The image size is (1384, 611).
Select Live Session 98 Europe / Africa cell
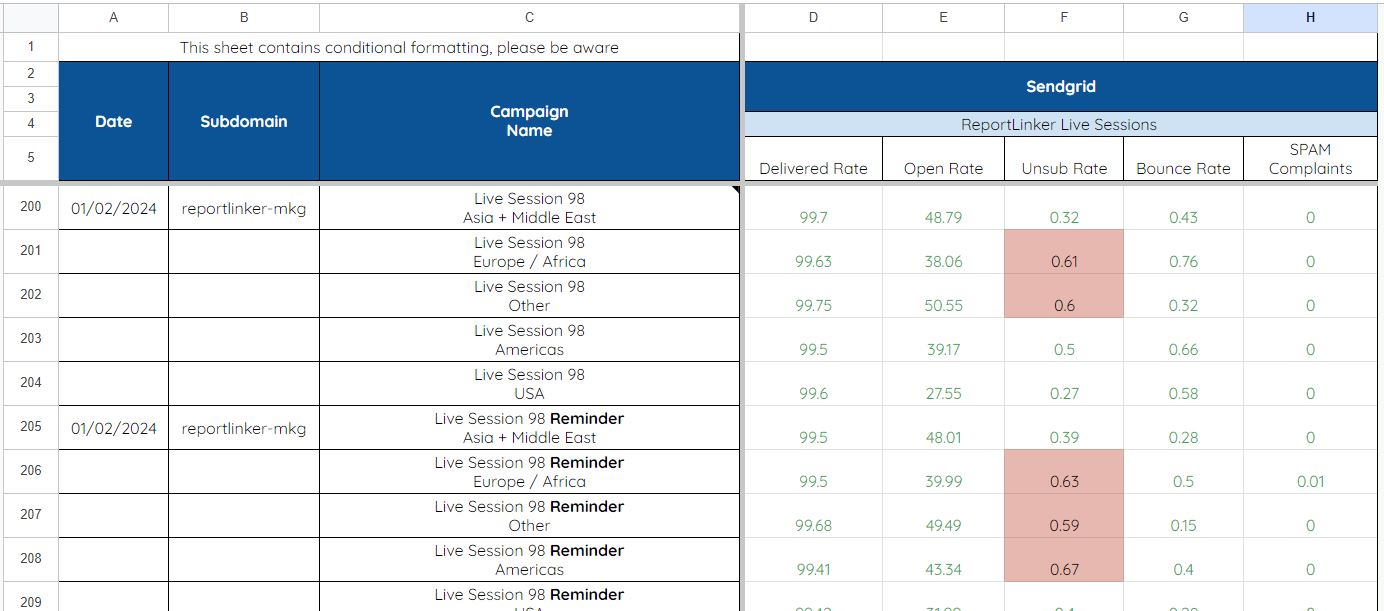tap(529, 252)
